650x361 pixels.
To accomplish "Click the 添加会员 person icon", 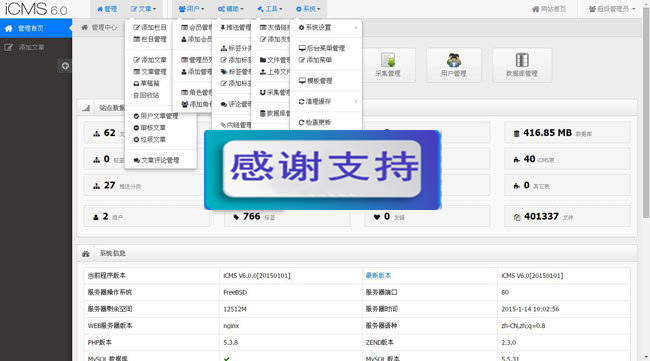I will pyautogui.click(x=184, y=39).
